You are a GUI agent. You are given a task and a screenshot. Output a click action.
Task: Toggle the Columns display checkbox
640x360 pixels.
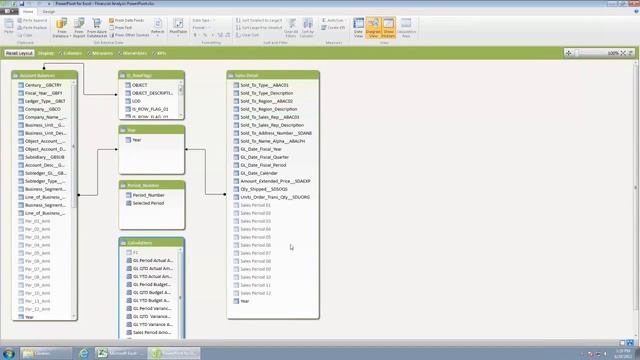click(x=71, y=53)
